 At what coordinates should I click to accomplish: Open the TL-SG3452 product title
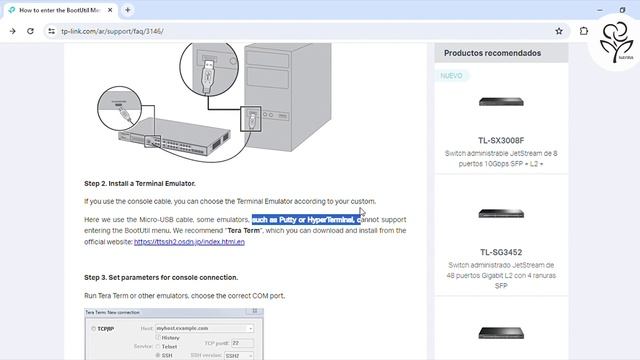pyautogui.click(x=501, y=252)
